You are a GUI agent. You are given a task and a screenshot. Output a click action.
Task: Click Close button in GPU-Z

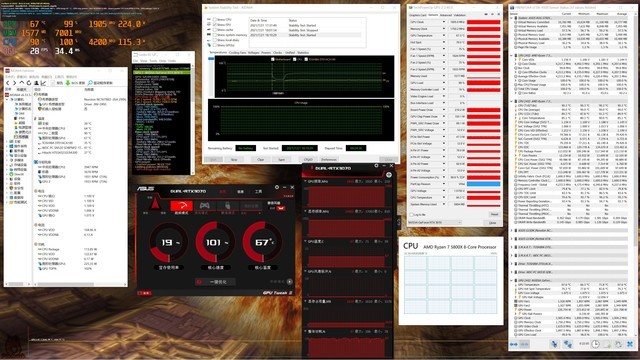[493, 223]
